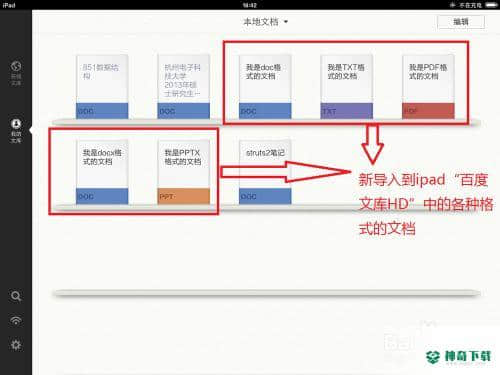Click the battery status indicator
The image size is (500, 375).
[x=491, y=5]
